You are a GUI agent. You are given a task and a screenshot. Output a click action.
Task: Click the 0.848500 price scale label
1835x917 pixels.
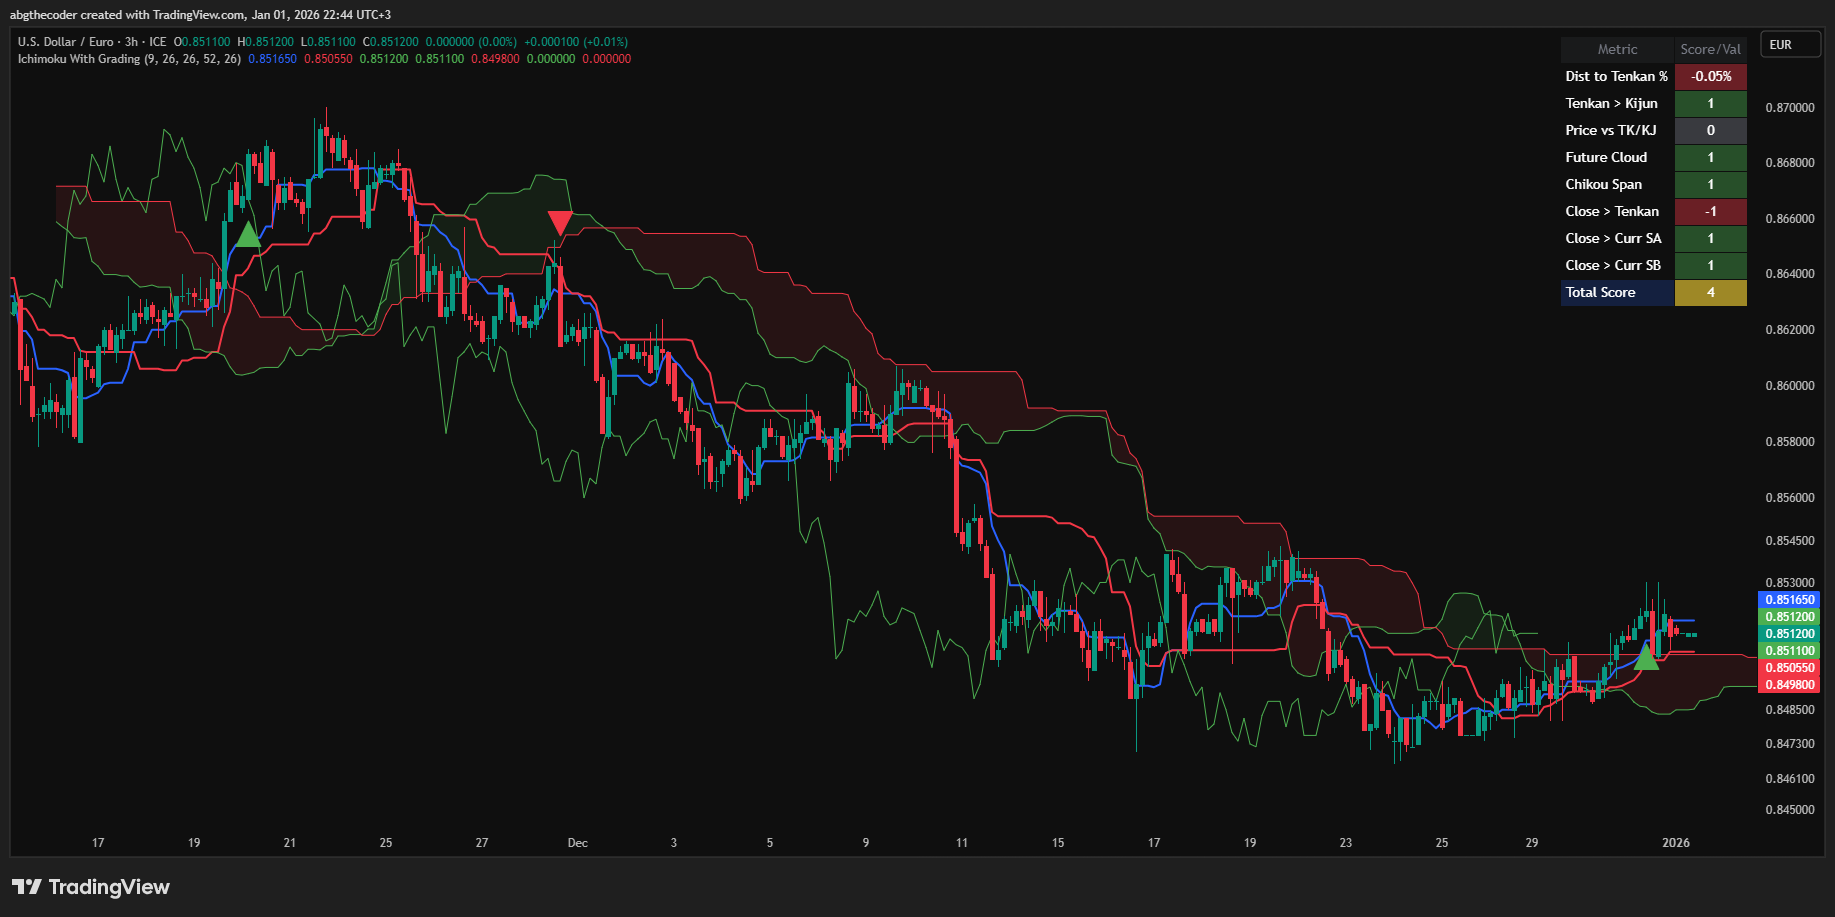click(1790, 710)
